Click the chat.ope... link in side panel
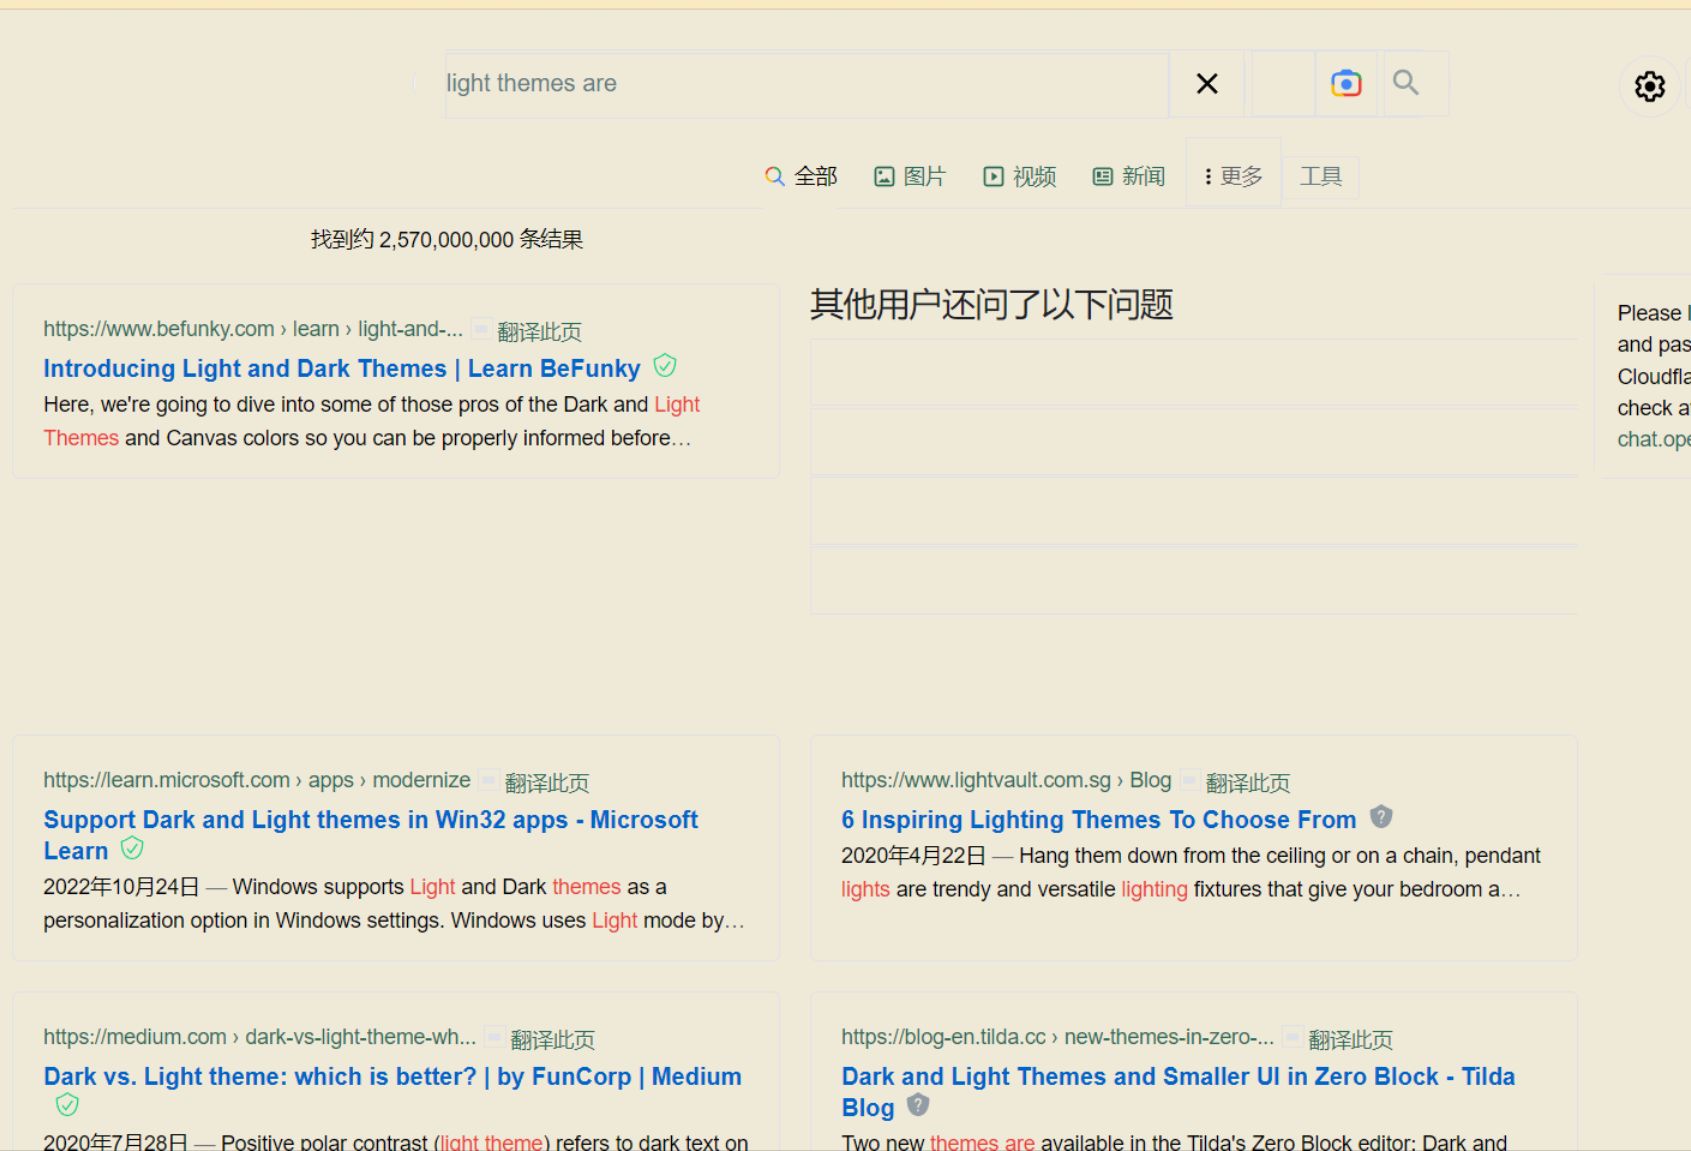The width and height of the screenshot is (1691, 1151). pyautogui.click(x=1654, y=439)
